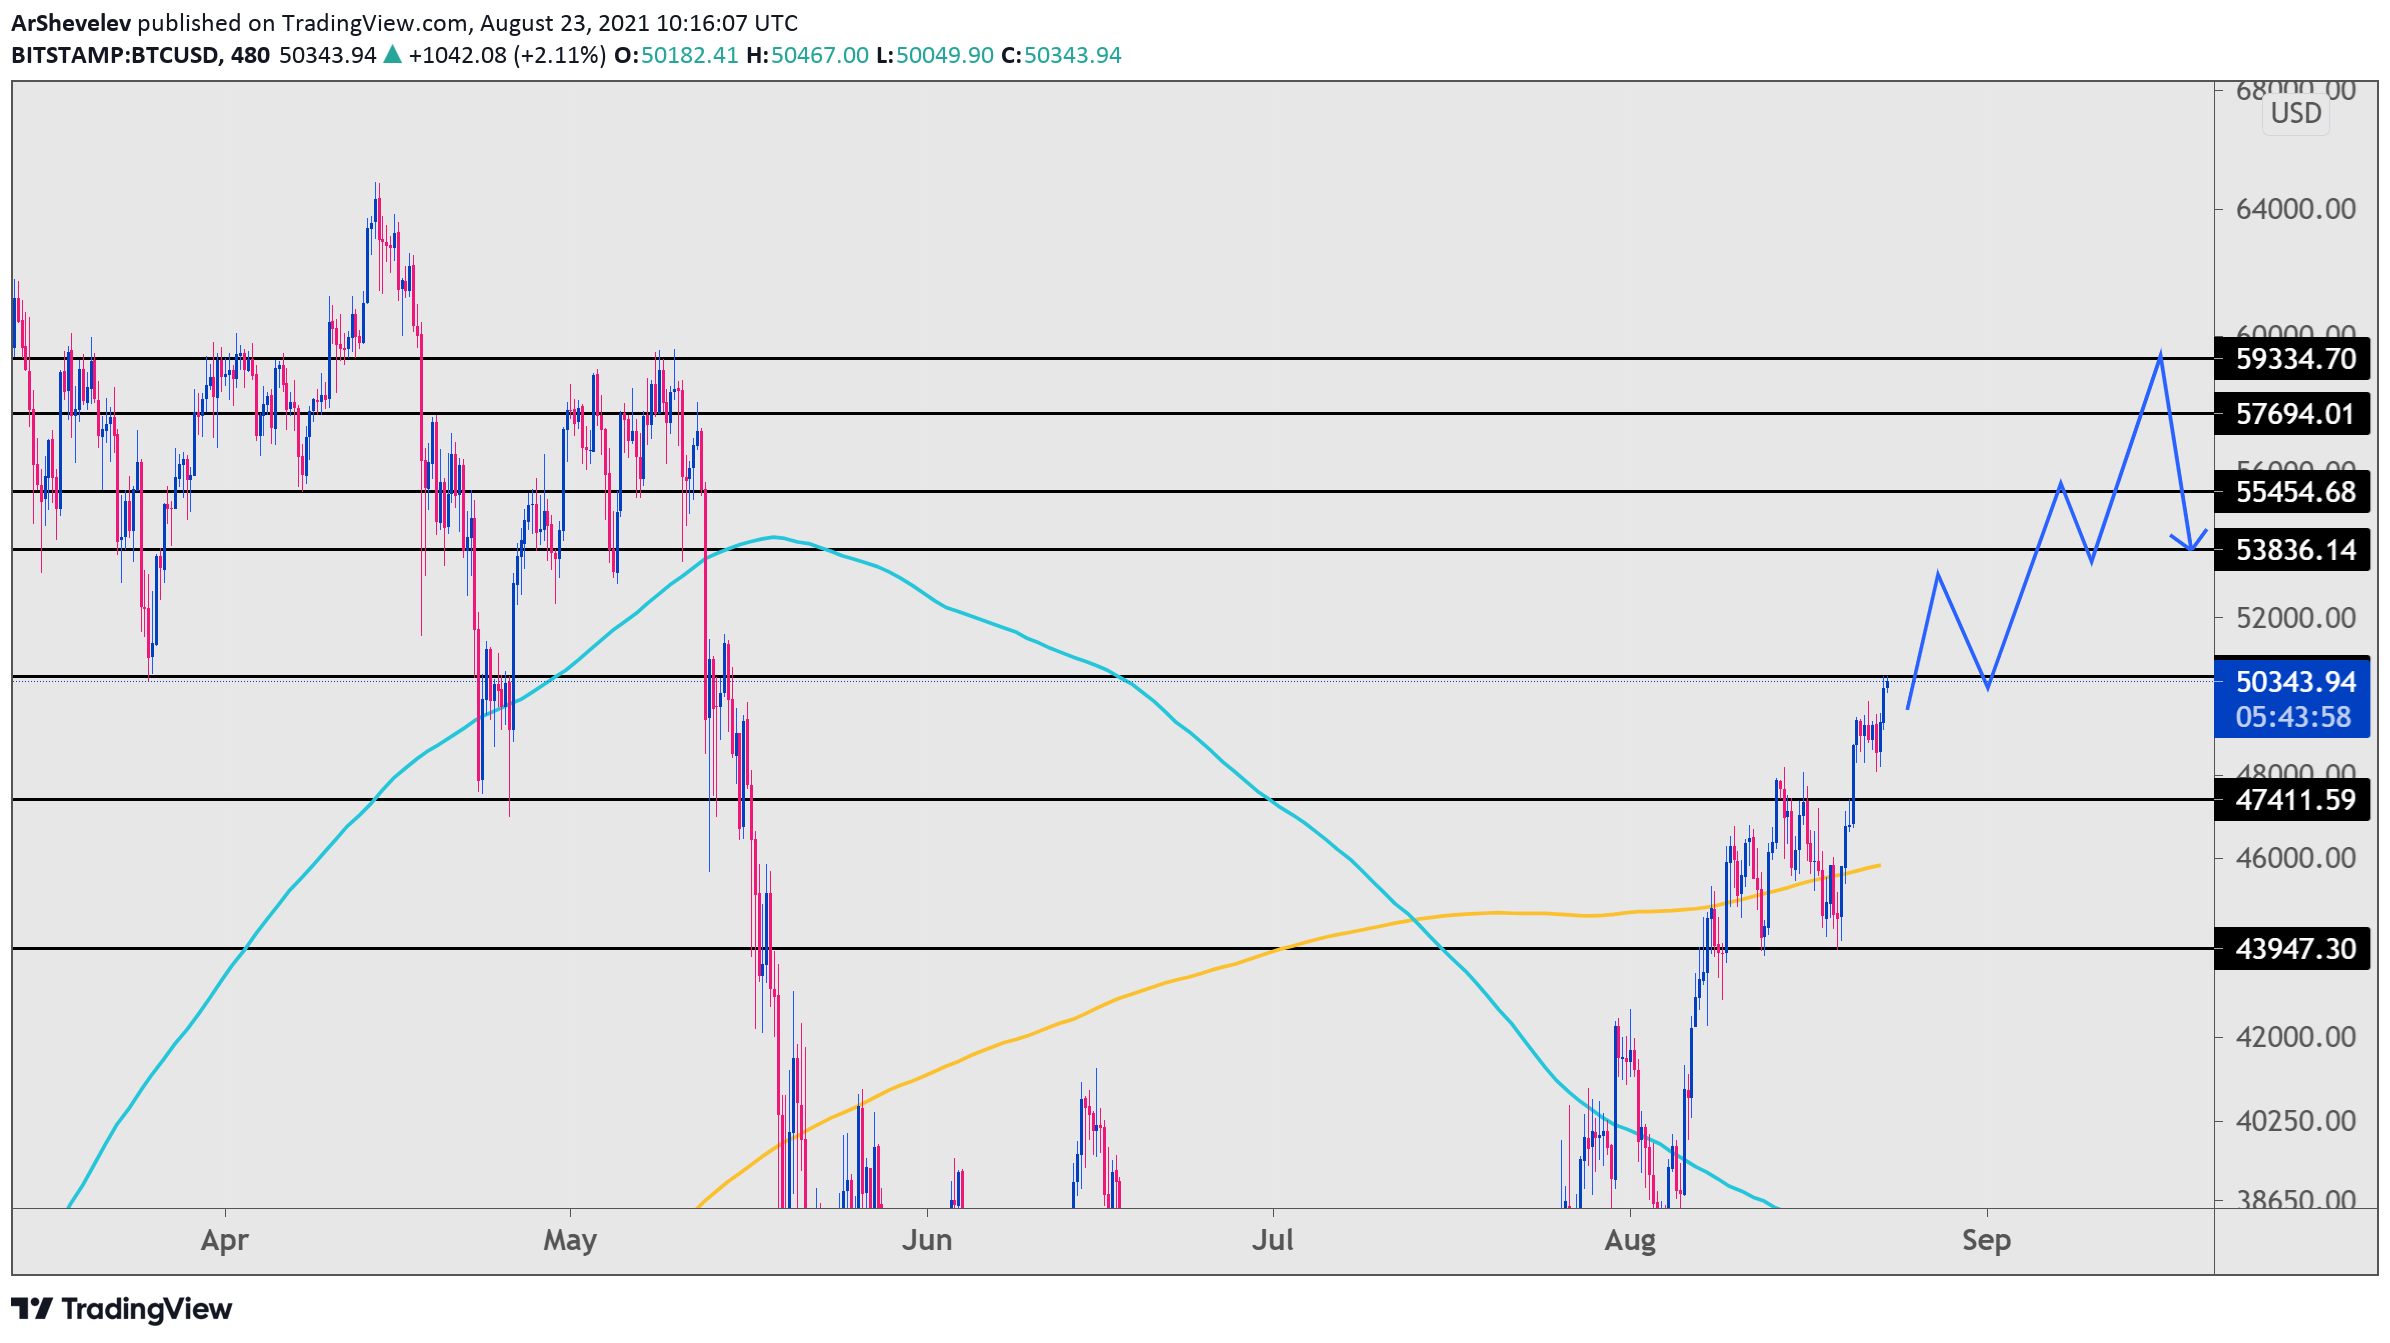Click the Aug label on the time axis
The height and width of the screenshot is (1343, 2390).
click(x=1630, y=1240)
